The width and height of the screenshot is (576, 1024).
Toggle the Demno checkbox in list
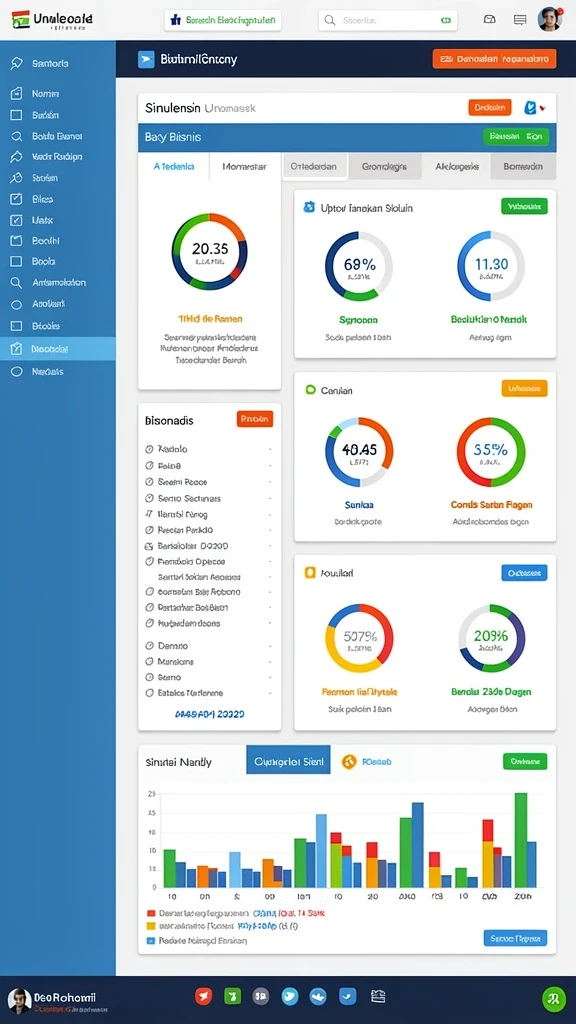149,645
